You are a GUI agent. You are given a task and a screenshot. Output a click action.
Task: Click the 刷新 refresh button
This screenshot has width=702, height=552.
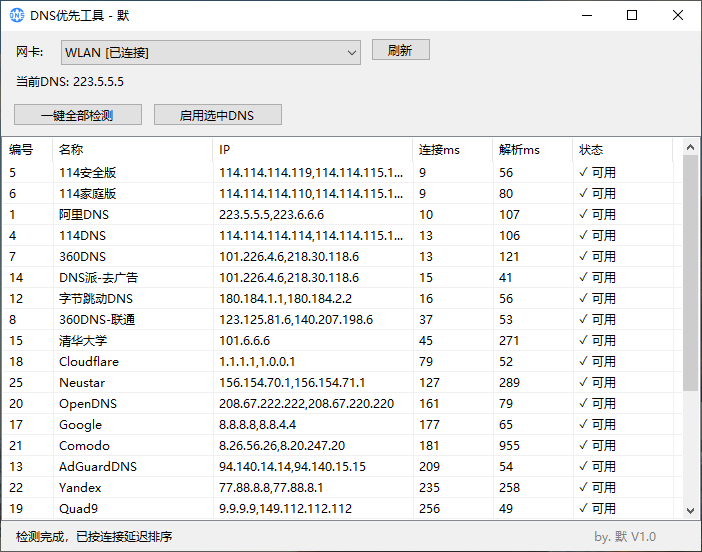(401, 50)
